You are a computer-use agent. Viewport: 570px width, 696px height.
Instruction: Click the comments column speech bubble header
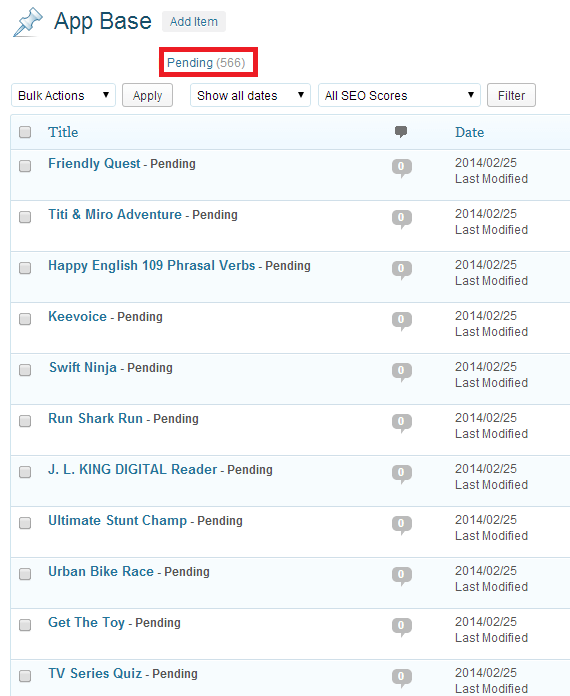coord(401,132)
